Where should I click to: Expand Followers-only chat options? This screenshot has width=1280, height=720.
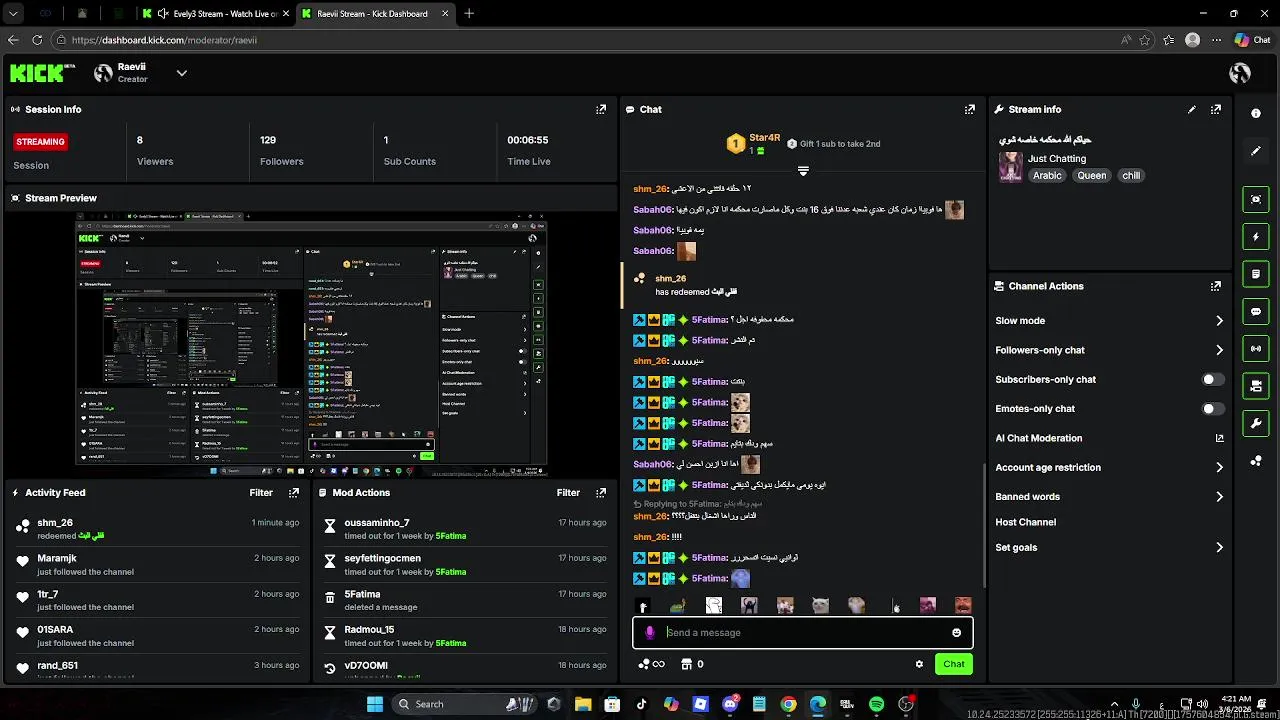[x=1219, y=350]
